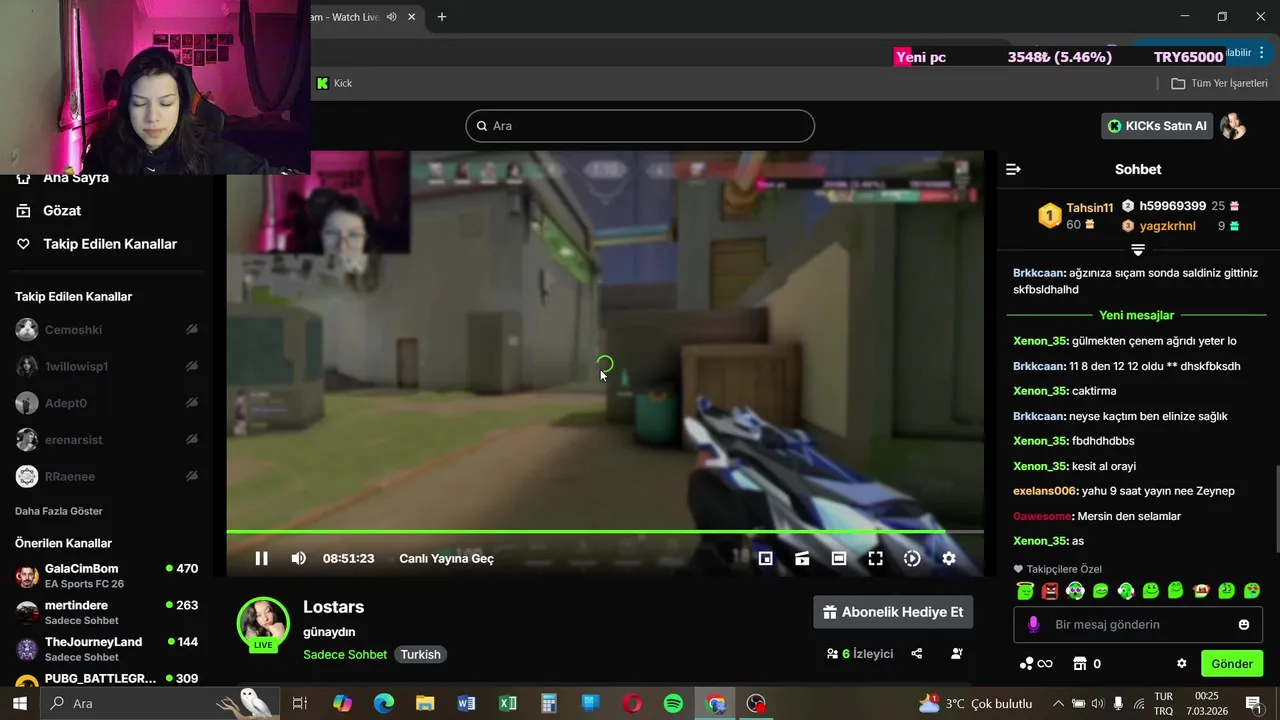This screenshot has height=720, width=1280.
Task: Open the profile avatar menu
Action: click(1233, 126)
